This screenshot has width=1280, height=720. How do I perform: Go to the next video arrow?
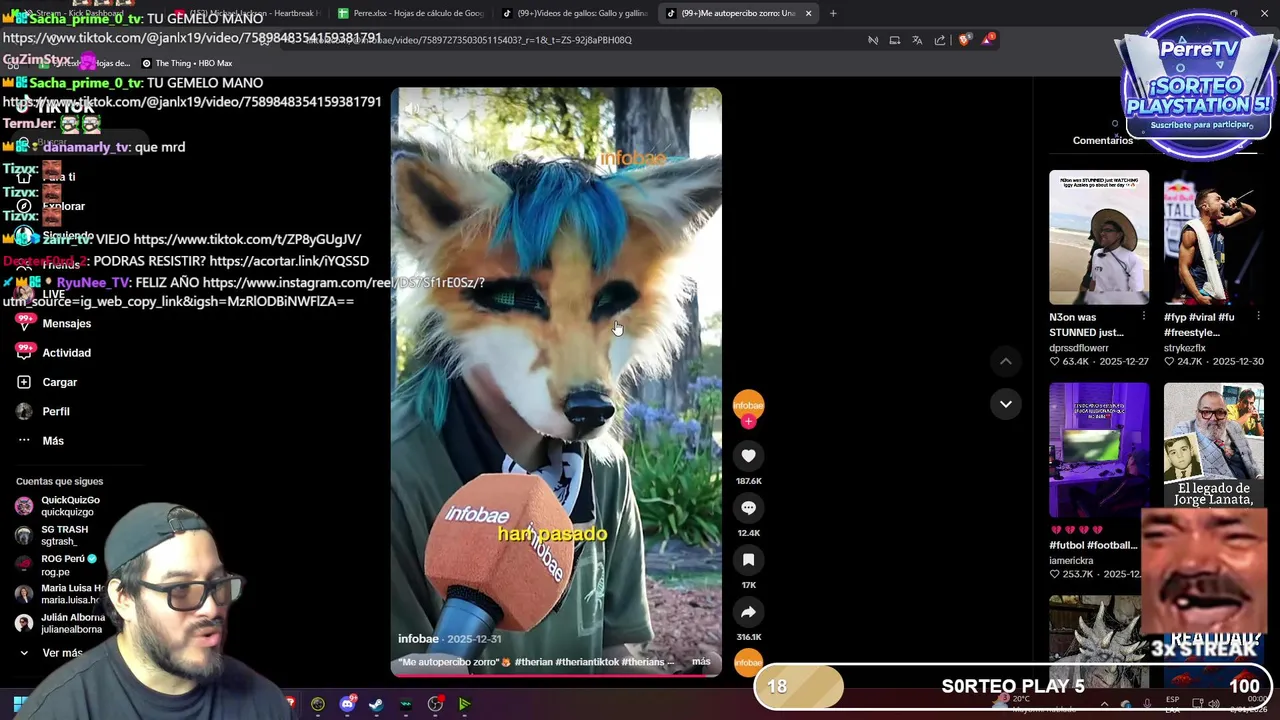click(1006, 404)
